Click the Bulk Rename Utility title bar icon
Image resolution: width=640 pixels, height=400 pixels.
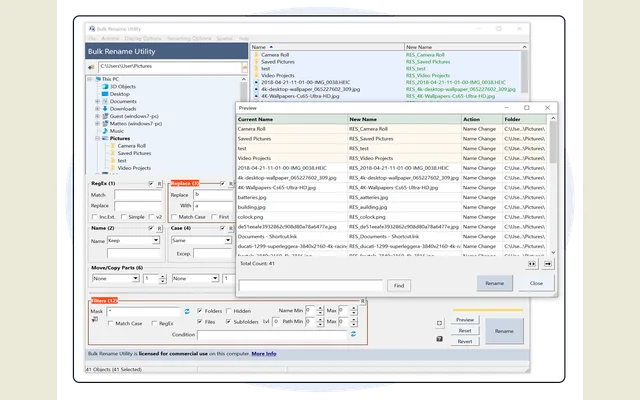[92, 29]
